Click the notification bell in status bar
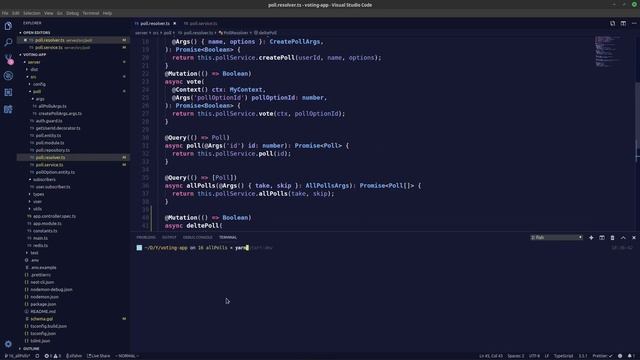This screenshot has height=360, width=640. [x=630, y=356]
